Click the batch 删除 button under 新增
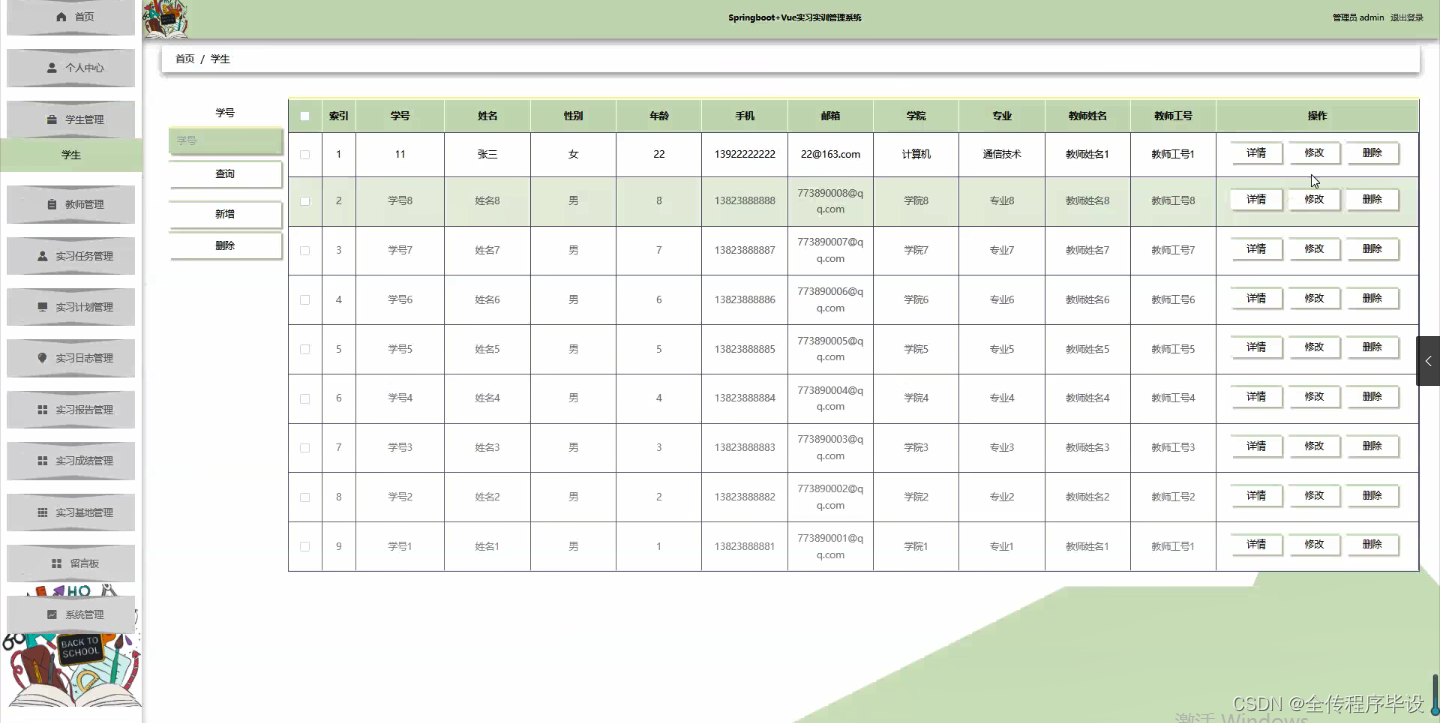 pyautogui.click(x=226, y=246)
